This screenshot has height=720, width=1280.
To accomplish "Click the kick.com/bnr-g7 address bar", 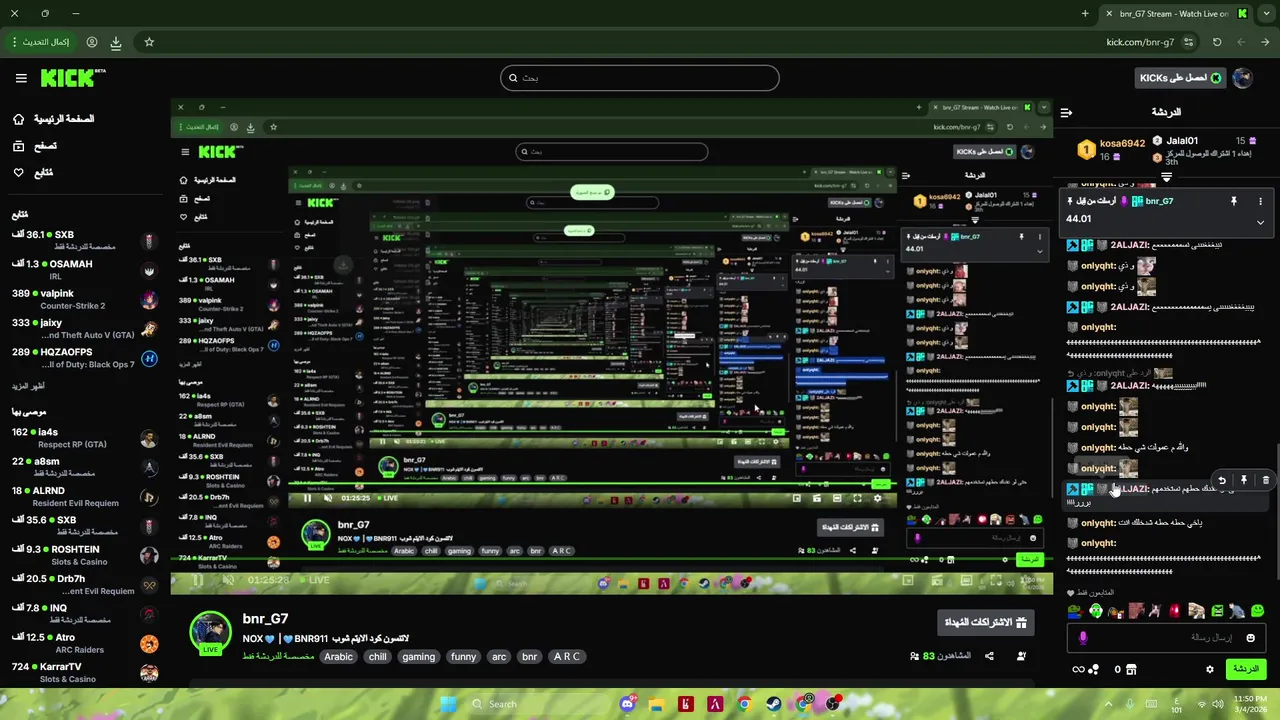I will (x=1140, y=42).
